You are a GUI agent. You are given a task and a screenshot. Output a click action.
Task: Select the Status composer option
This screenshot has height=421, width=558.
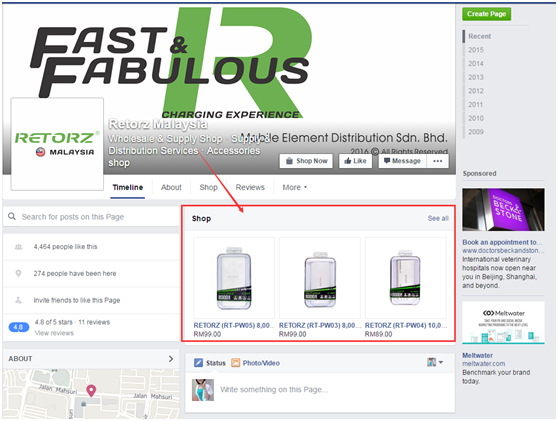pos(210,363)
